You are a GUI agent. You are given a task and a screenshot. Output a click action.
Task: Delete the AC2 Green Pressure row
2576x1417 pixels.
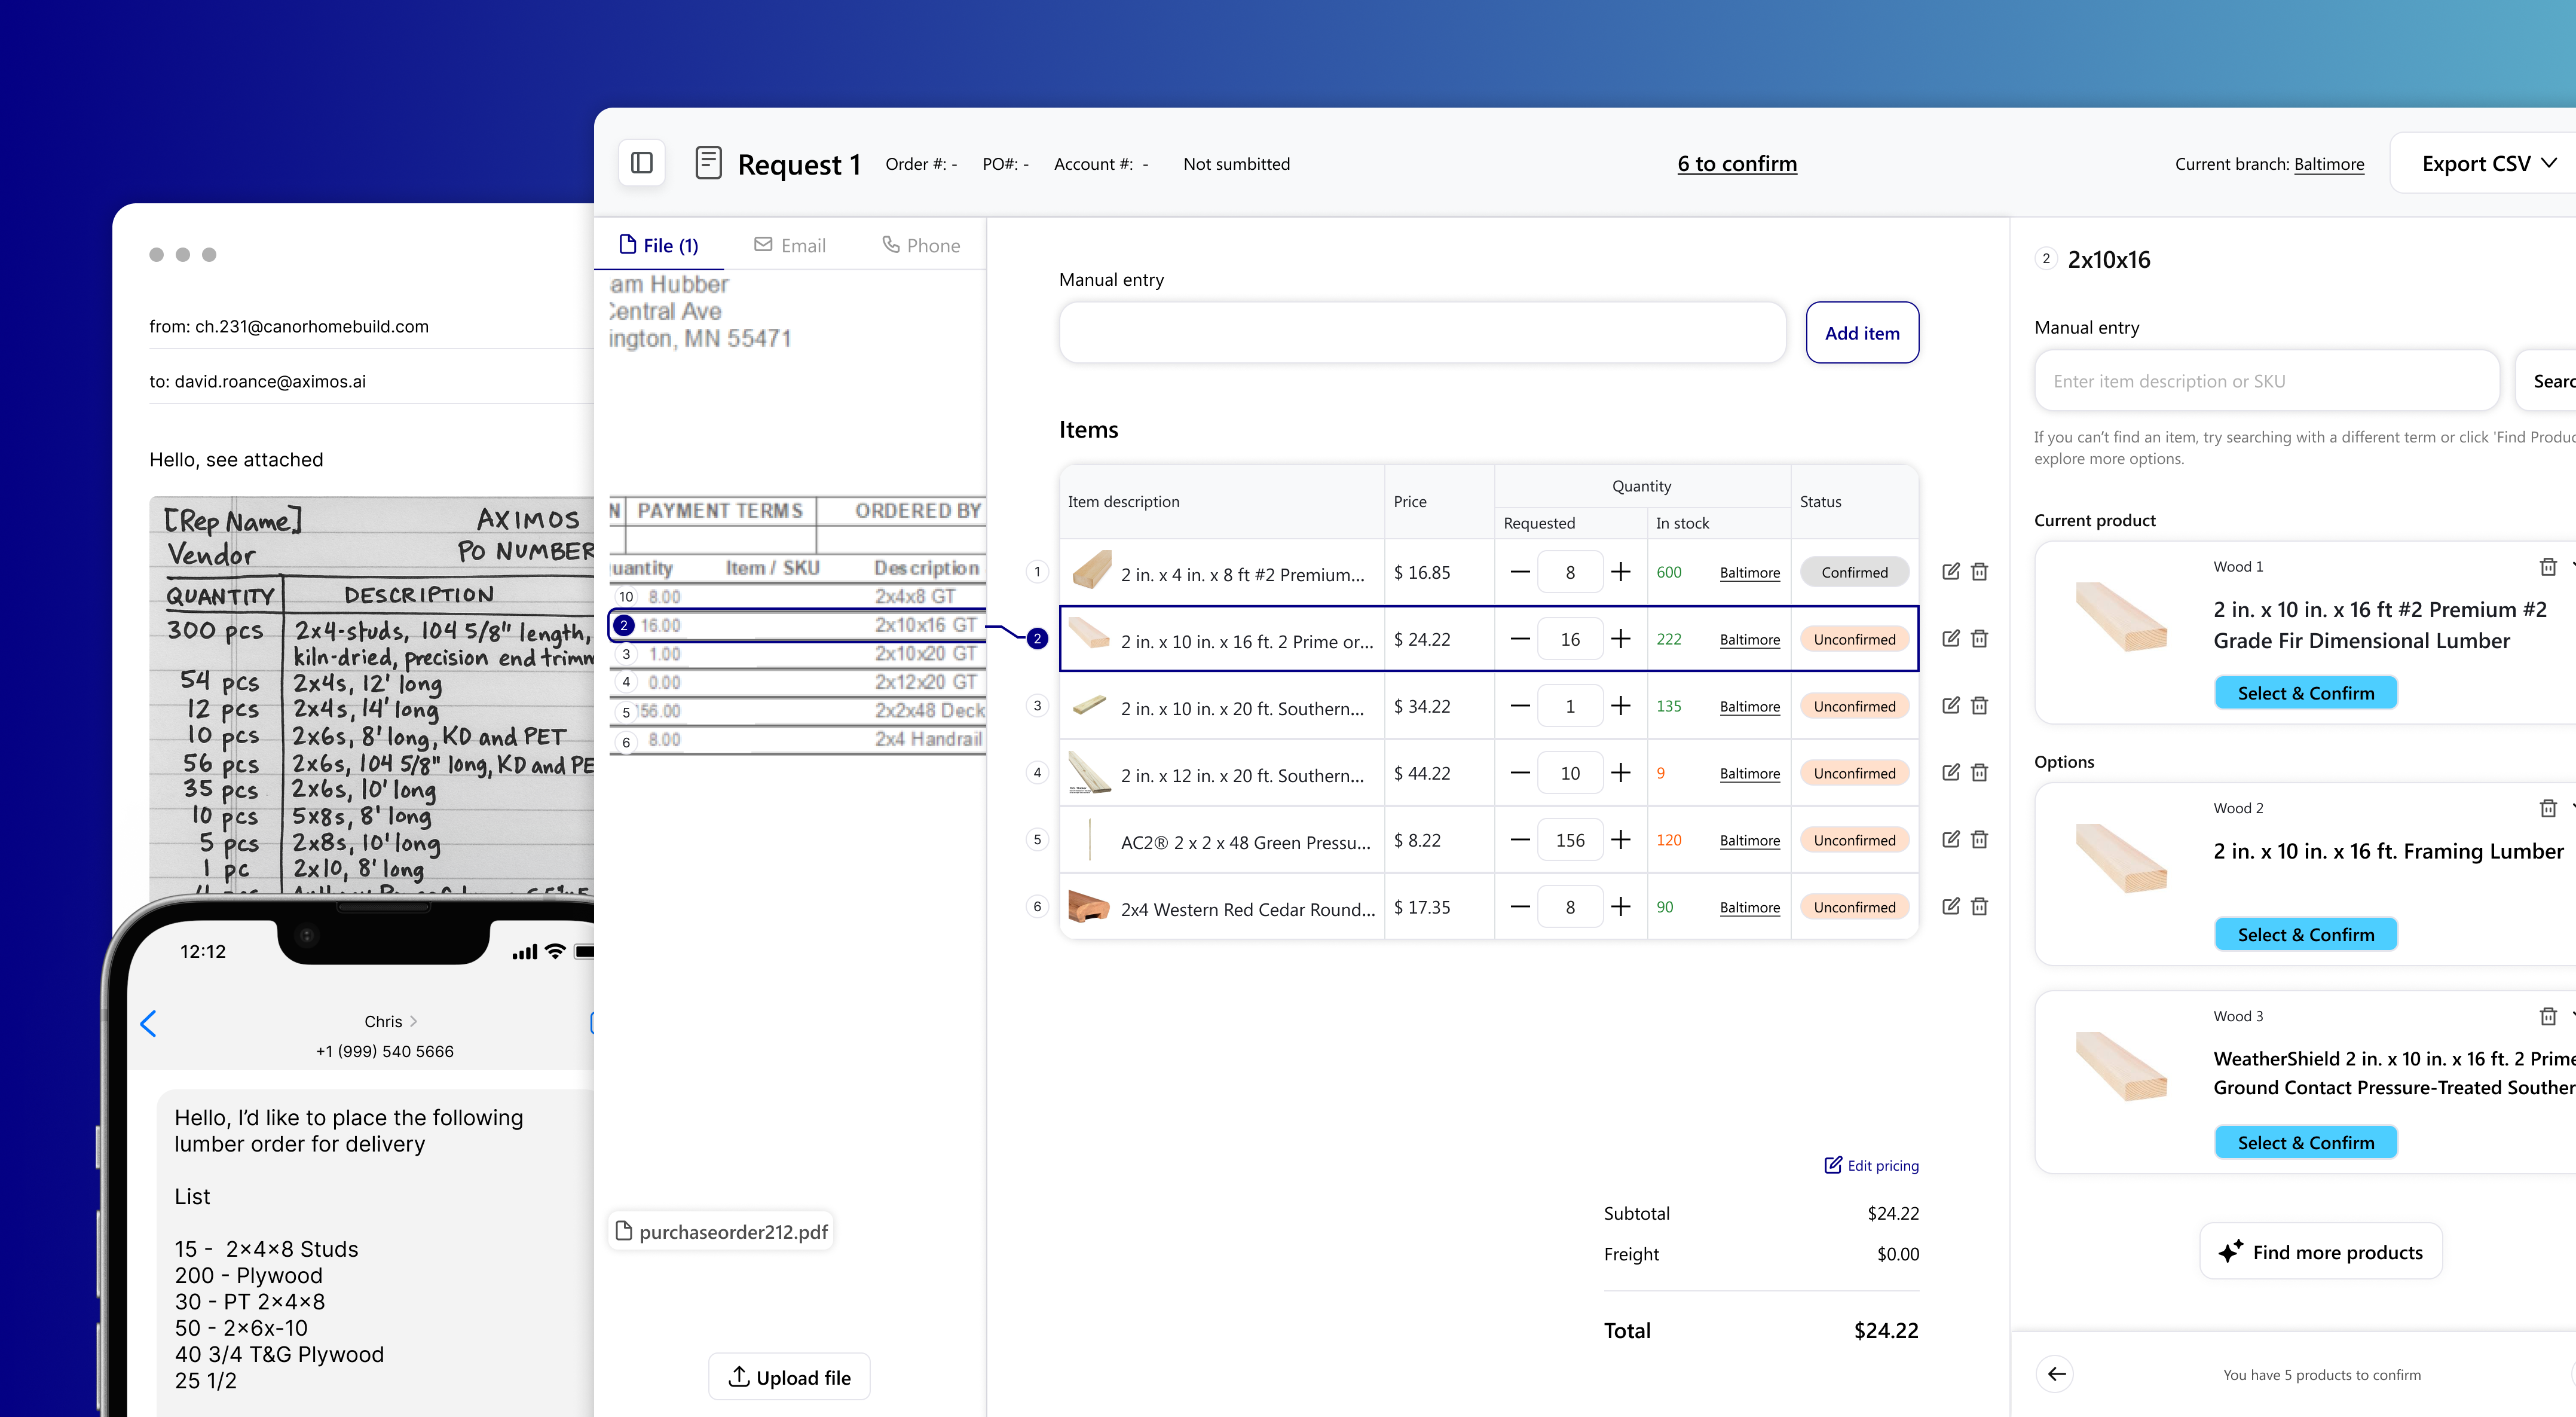pos(1979,840)
